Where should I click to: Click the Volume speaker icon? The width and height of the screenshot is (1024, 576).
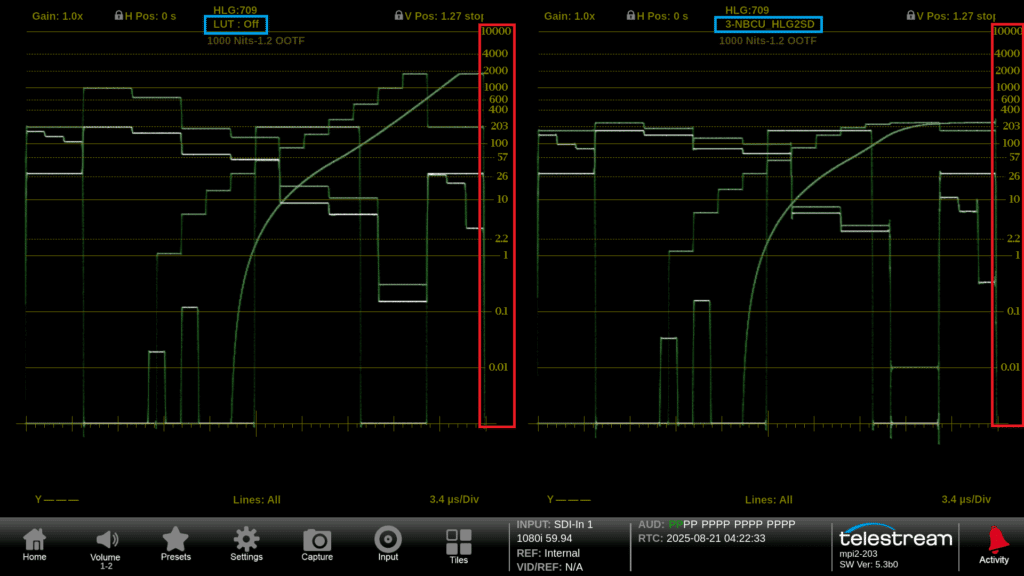tap(106, 545)
